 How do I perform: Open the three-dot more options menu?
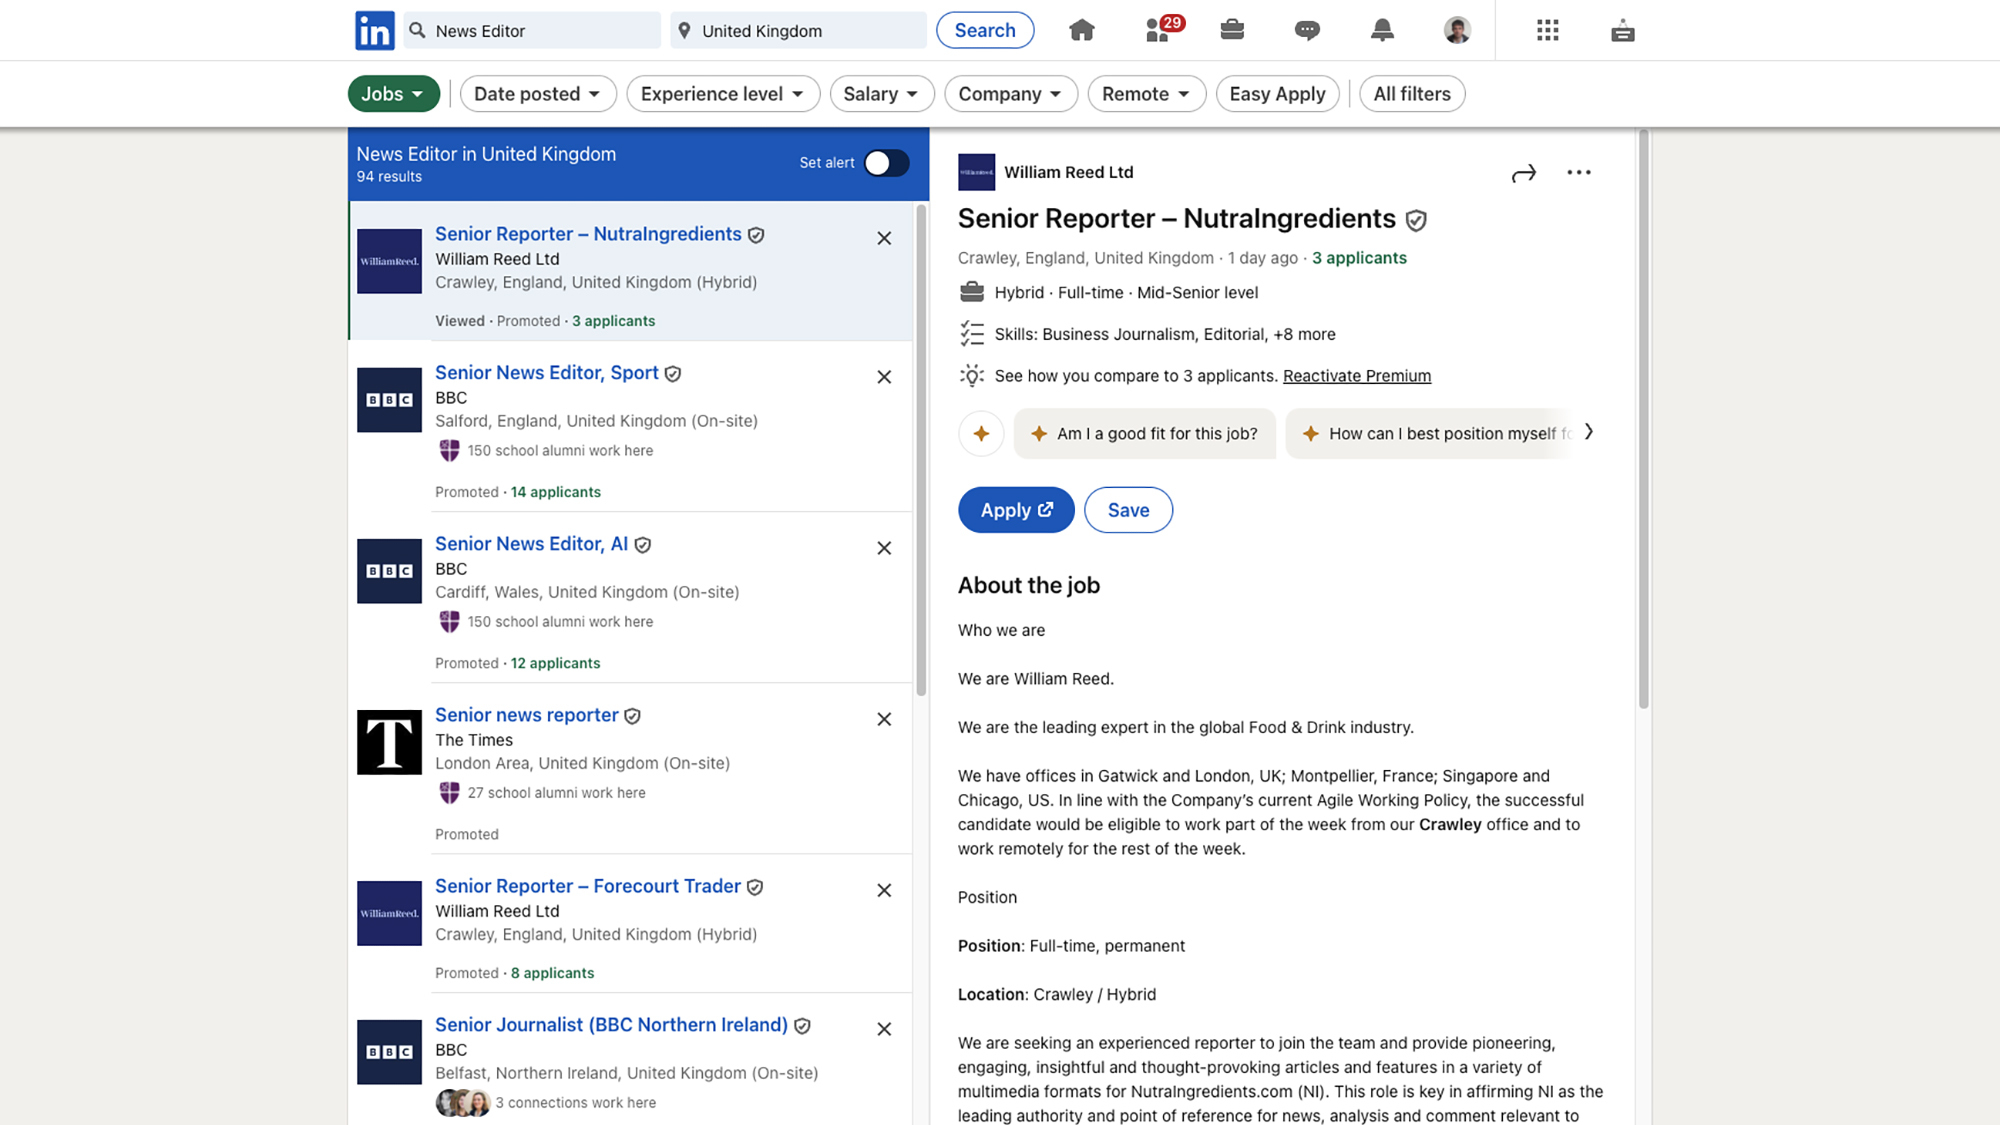(x=1579, y=172)
